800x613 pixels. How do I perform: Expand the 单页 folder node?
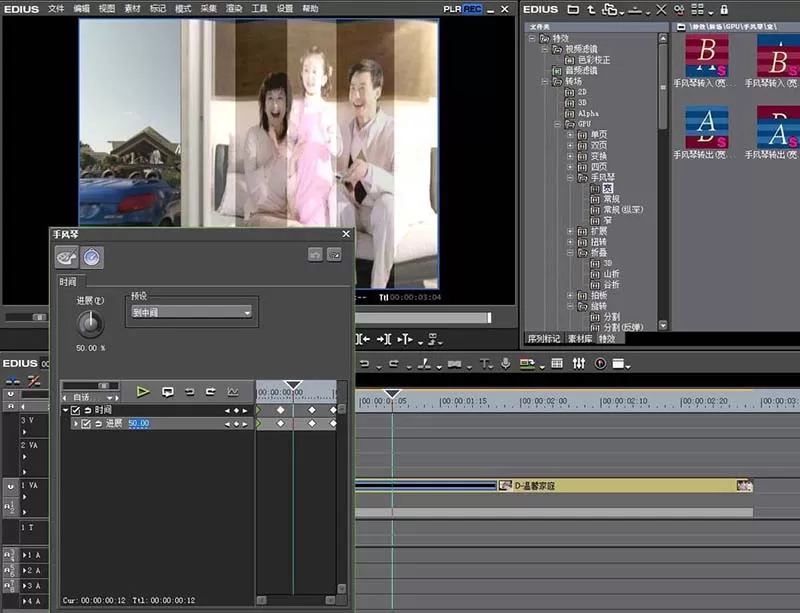pyautogui.click(x=570, y=135)
